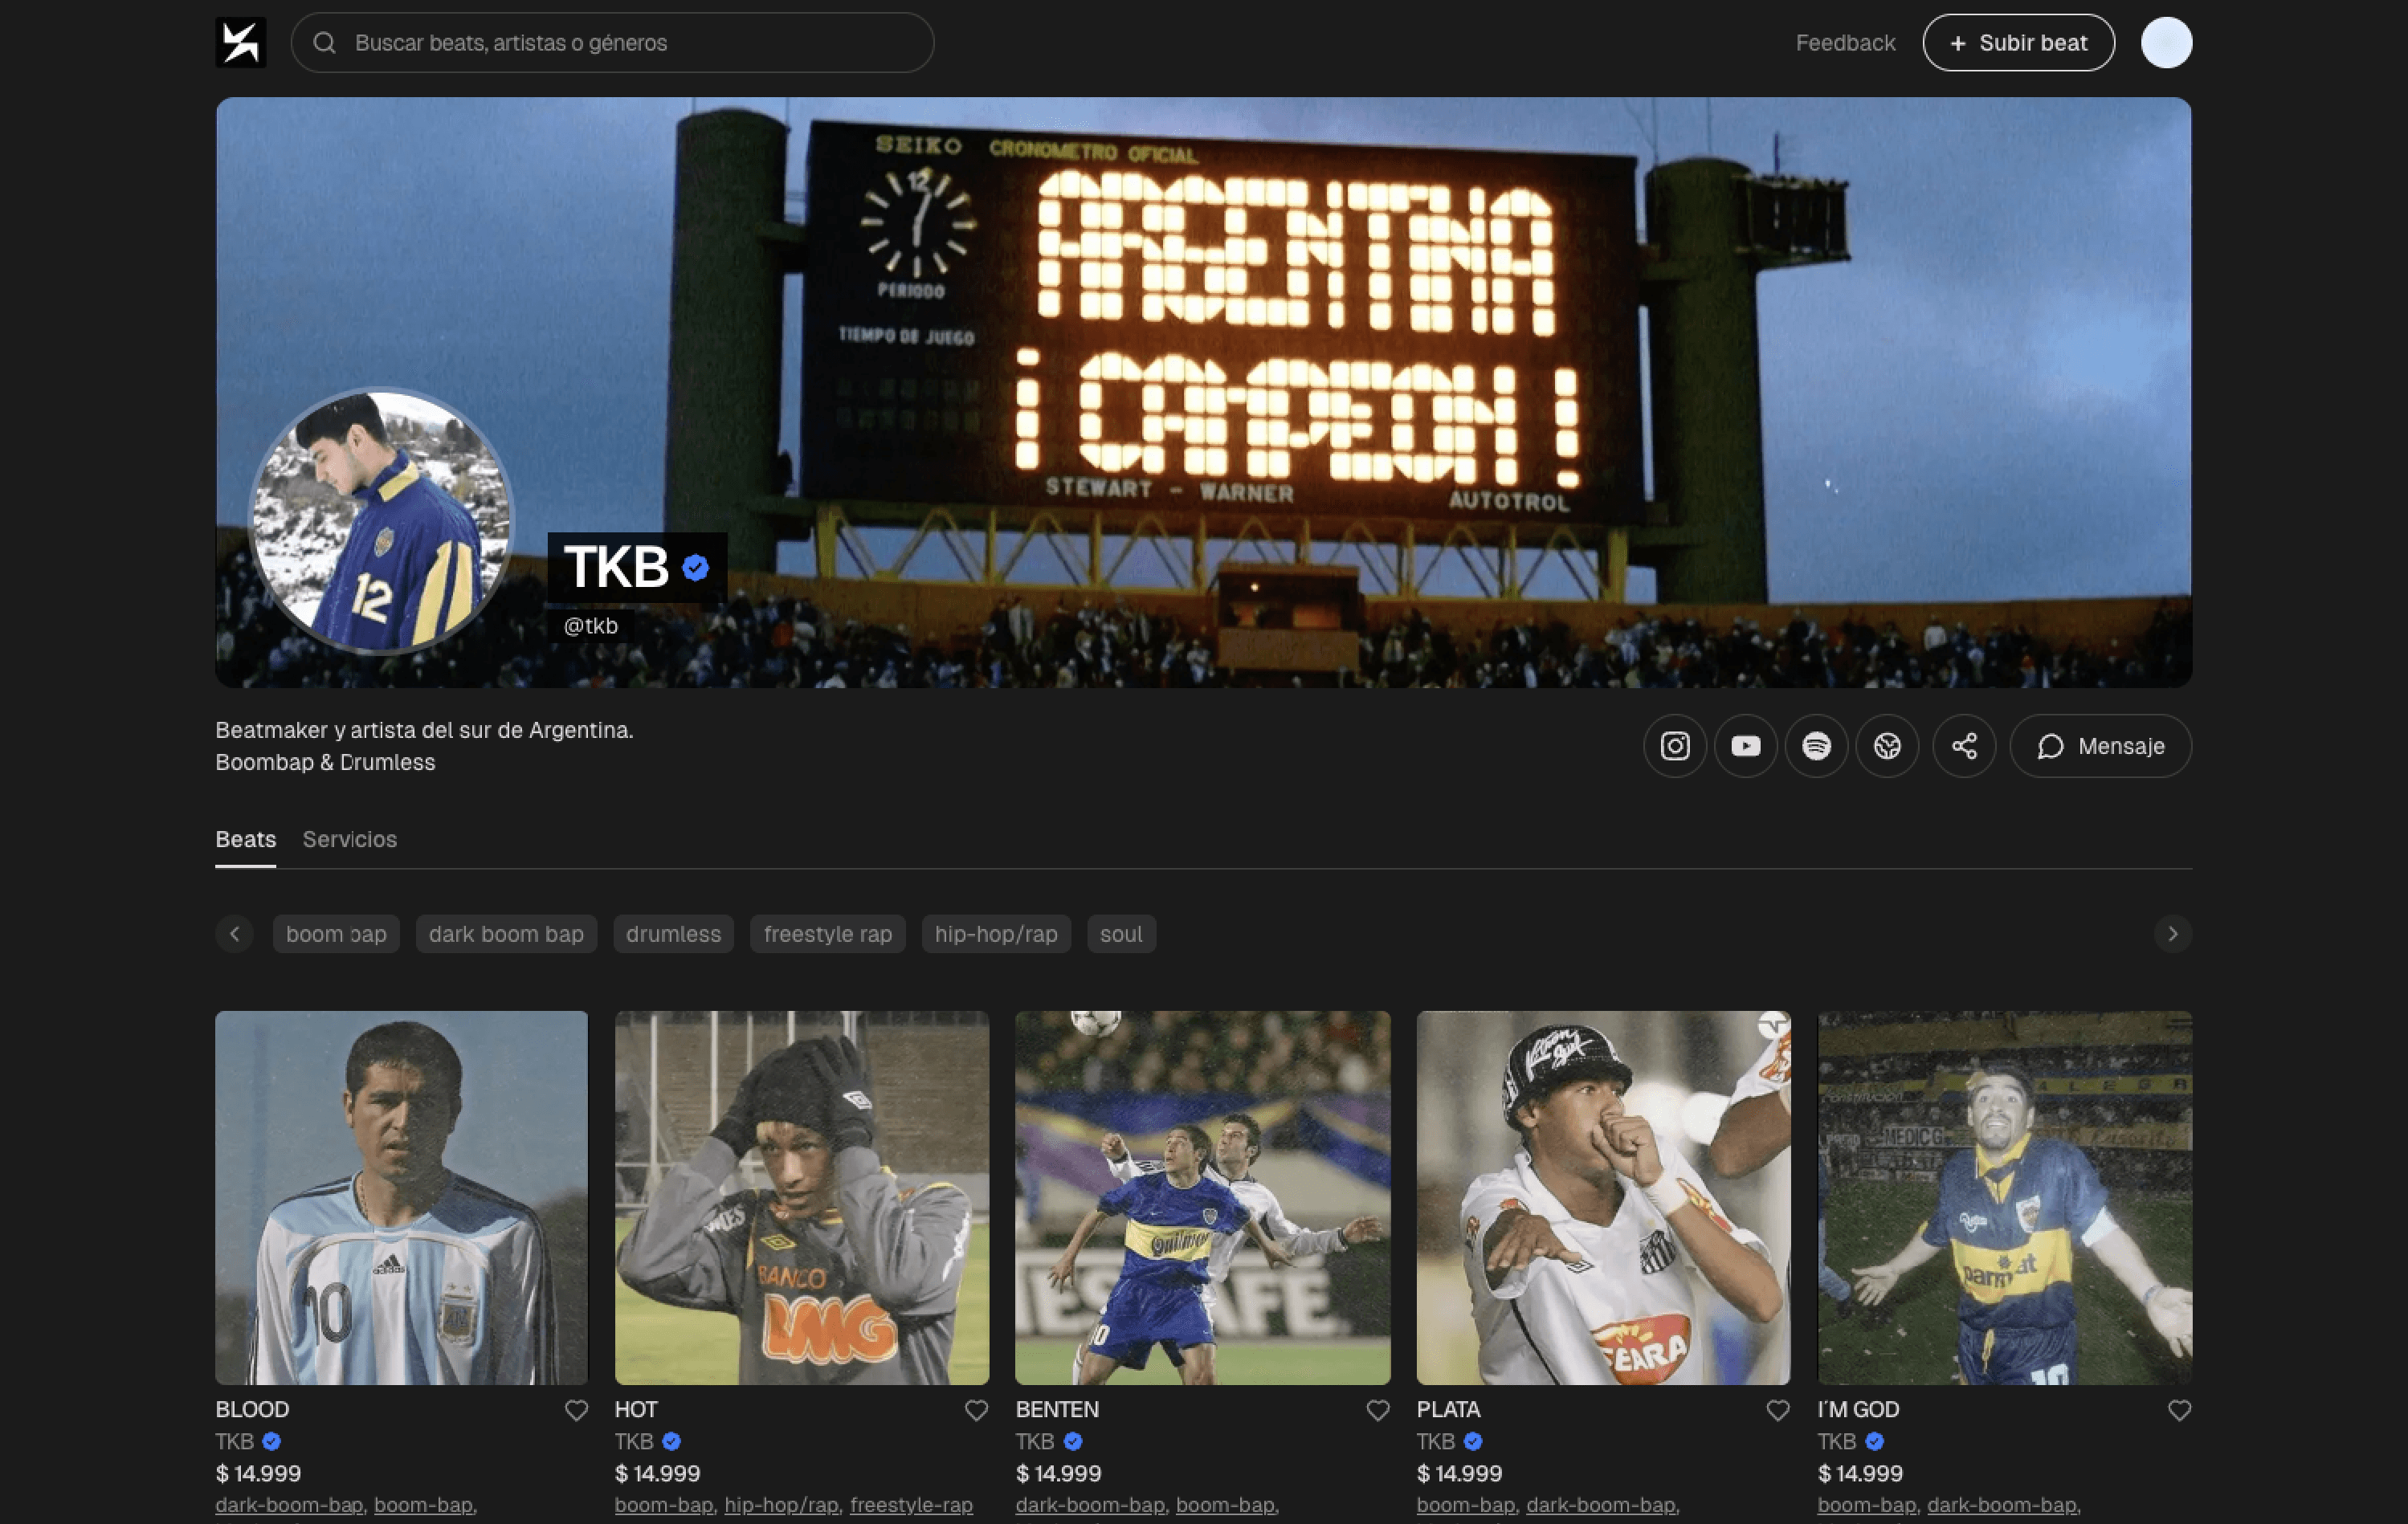This screenshot has width=2408, height=1524.
Task: Click the share profile icon
Action: [x=1964, y=746]
